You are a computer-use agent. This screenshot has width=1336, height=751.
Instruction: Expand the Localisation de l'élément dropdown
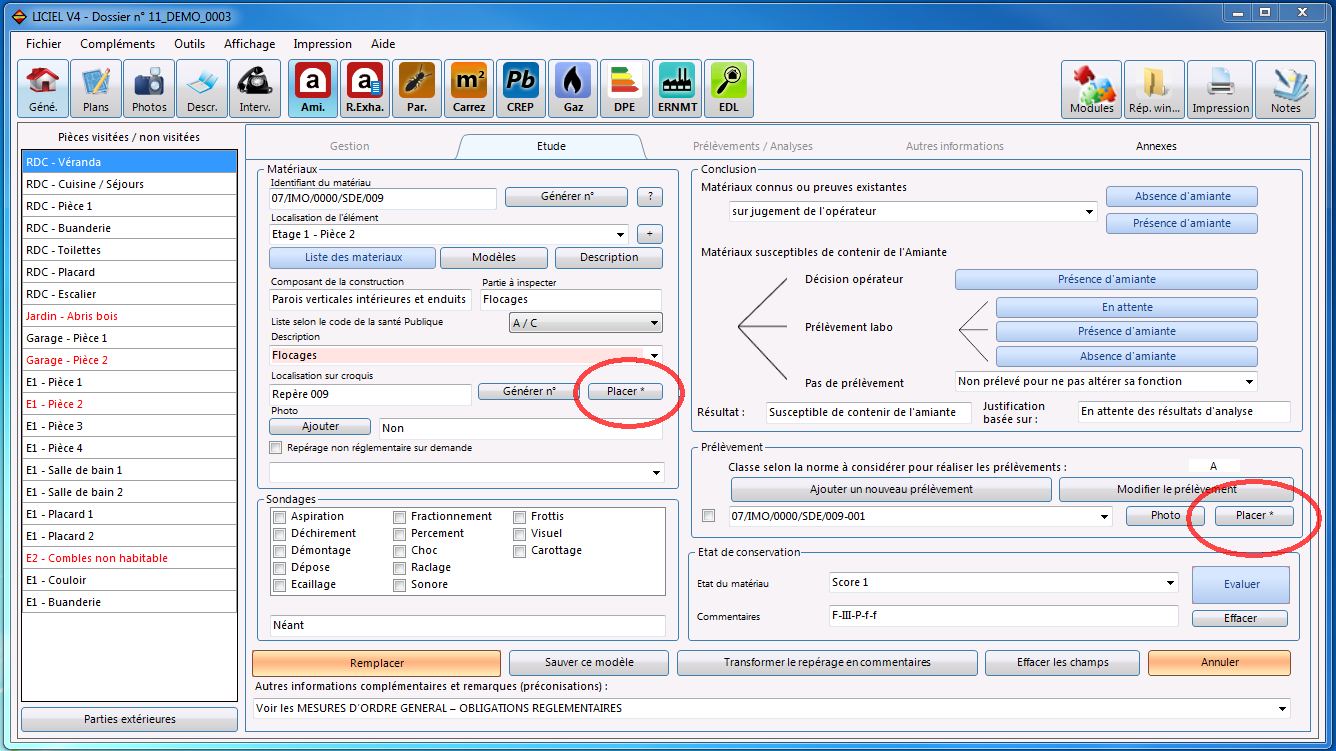(x=621, y=234)
